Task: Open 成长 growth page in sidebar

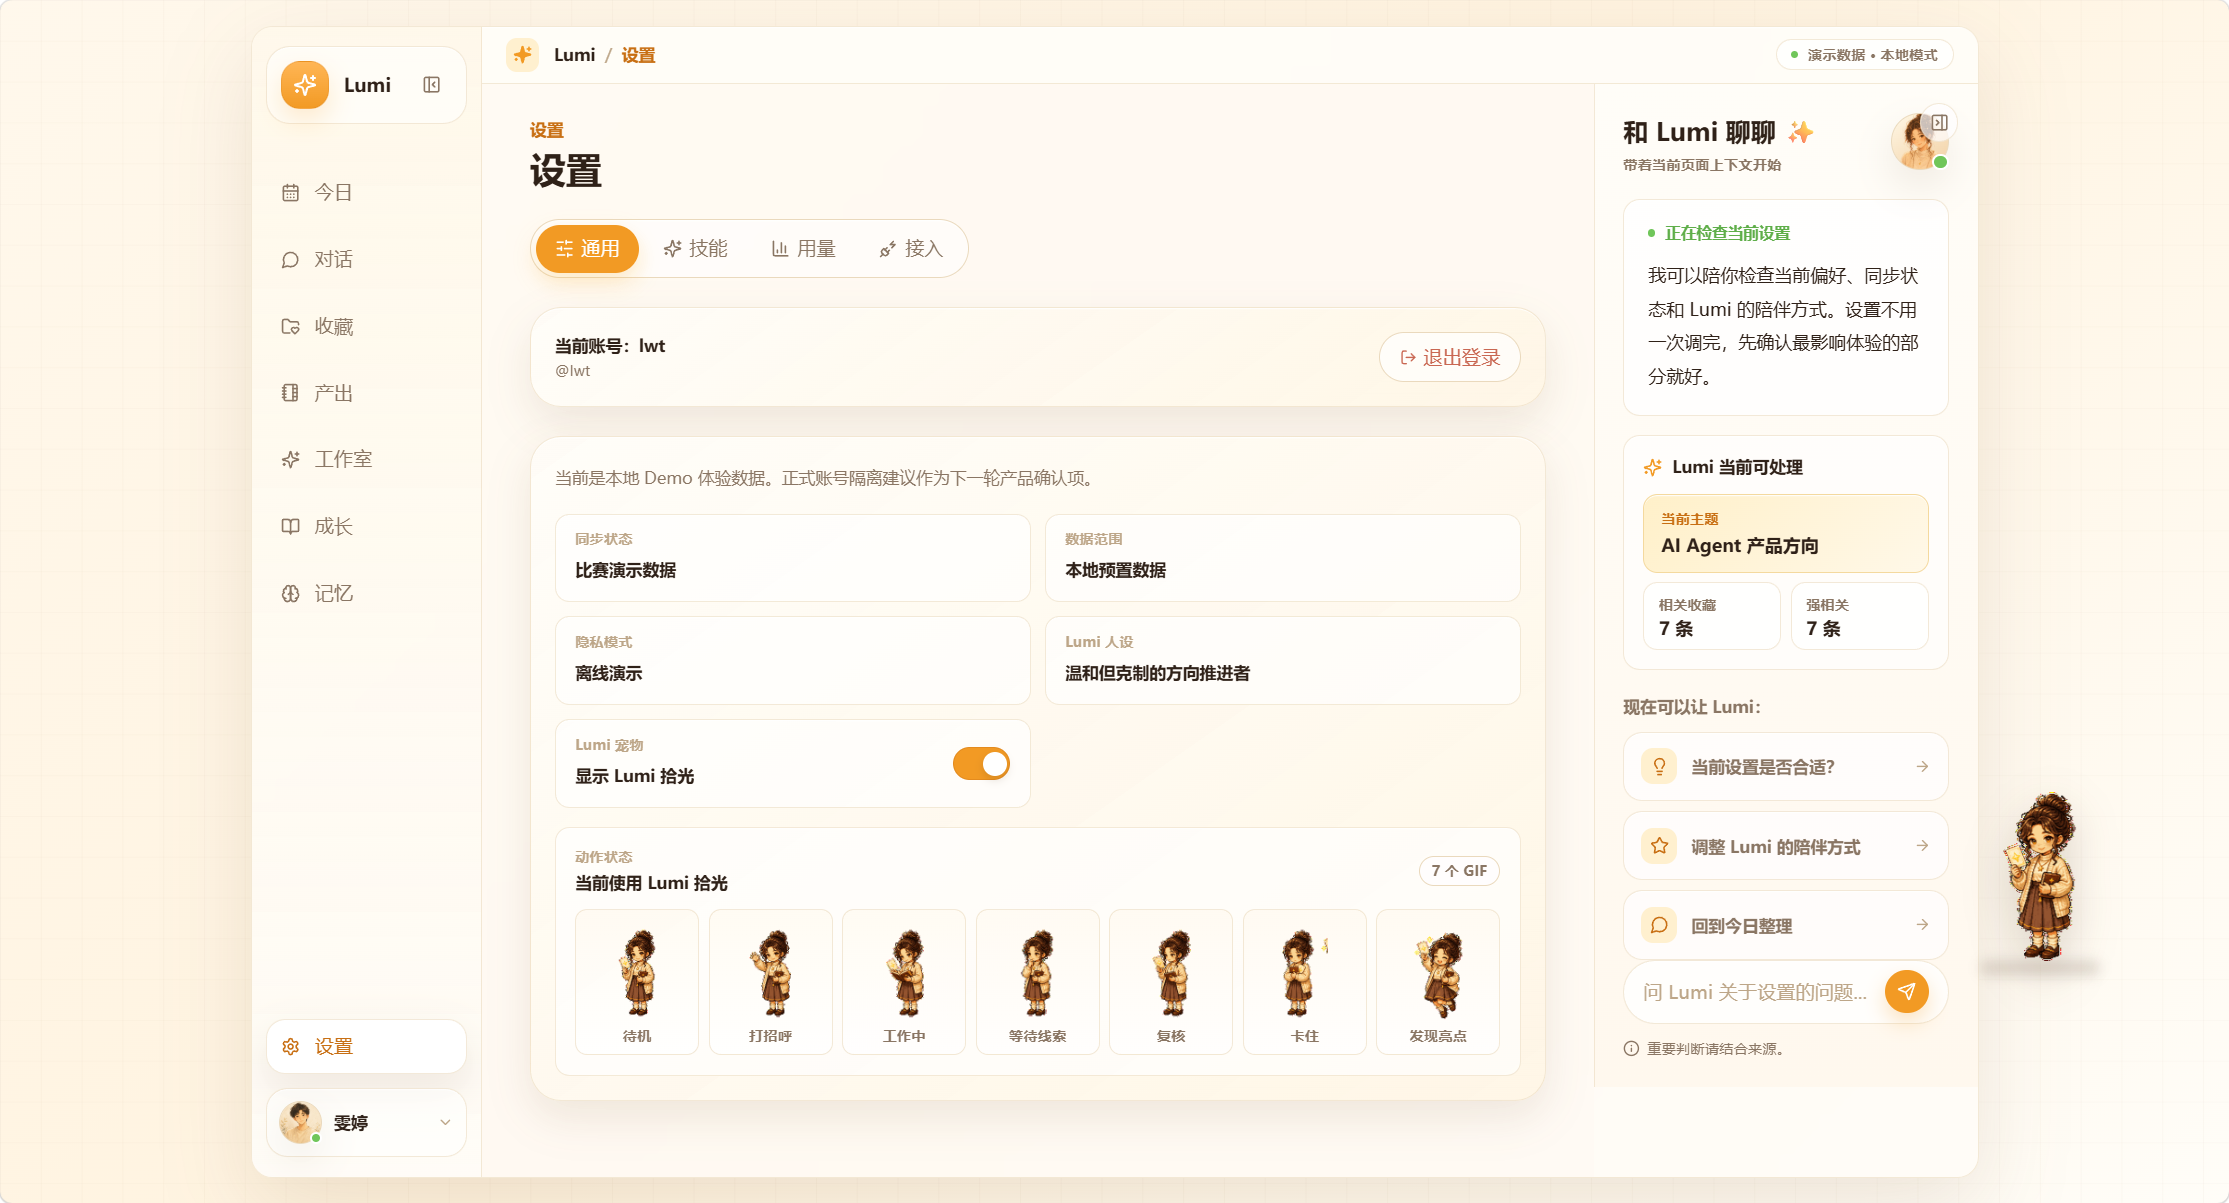Action: (366, 526)
